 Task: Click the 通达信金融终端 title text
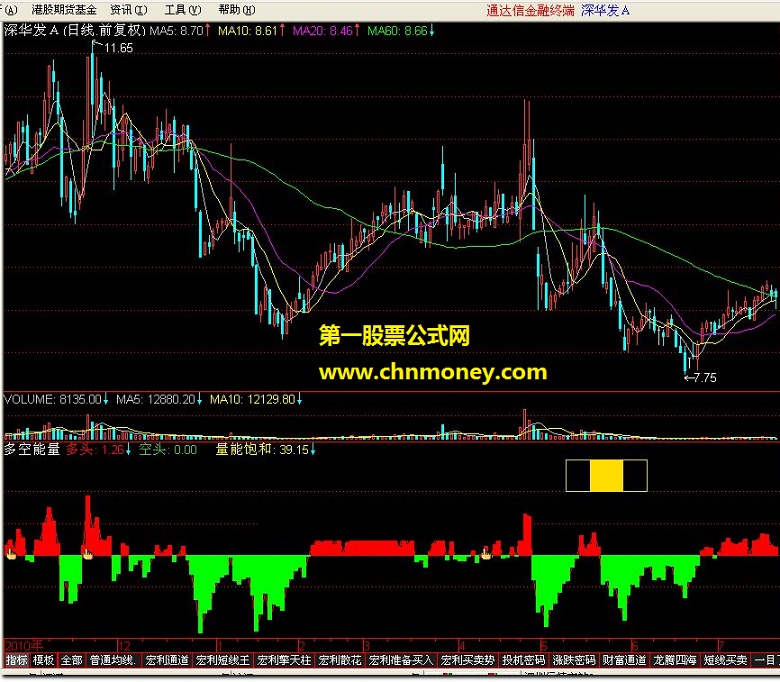tap(530, 10)
